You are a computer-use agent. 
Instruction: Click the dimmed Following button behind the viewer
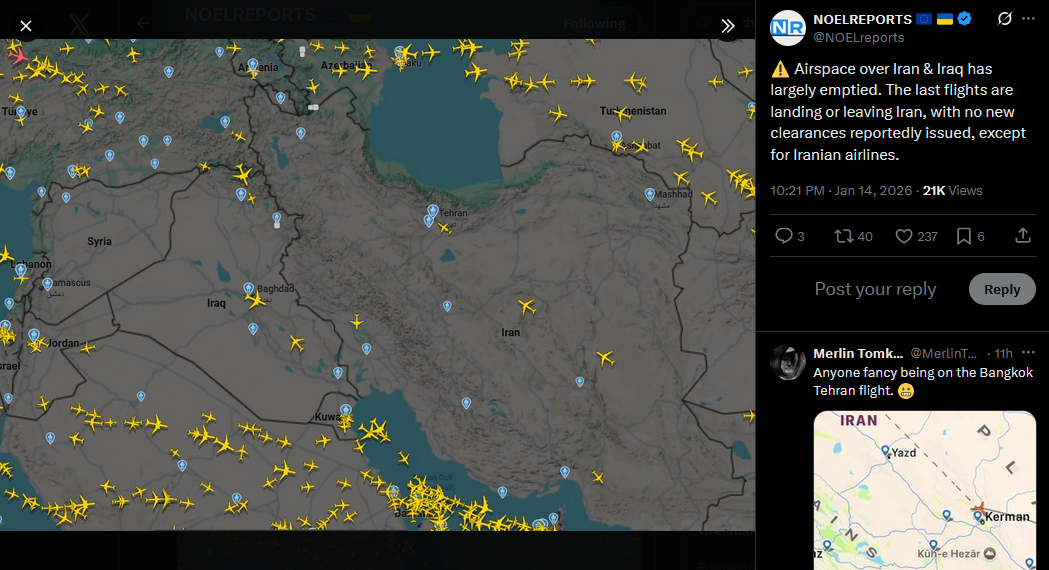(x=594, y=23)
